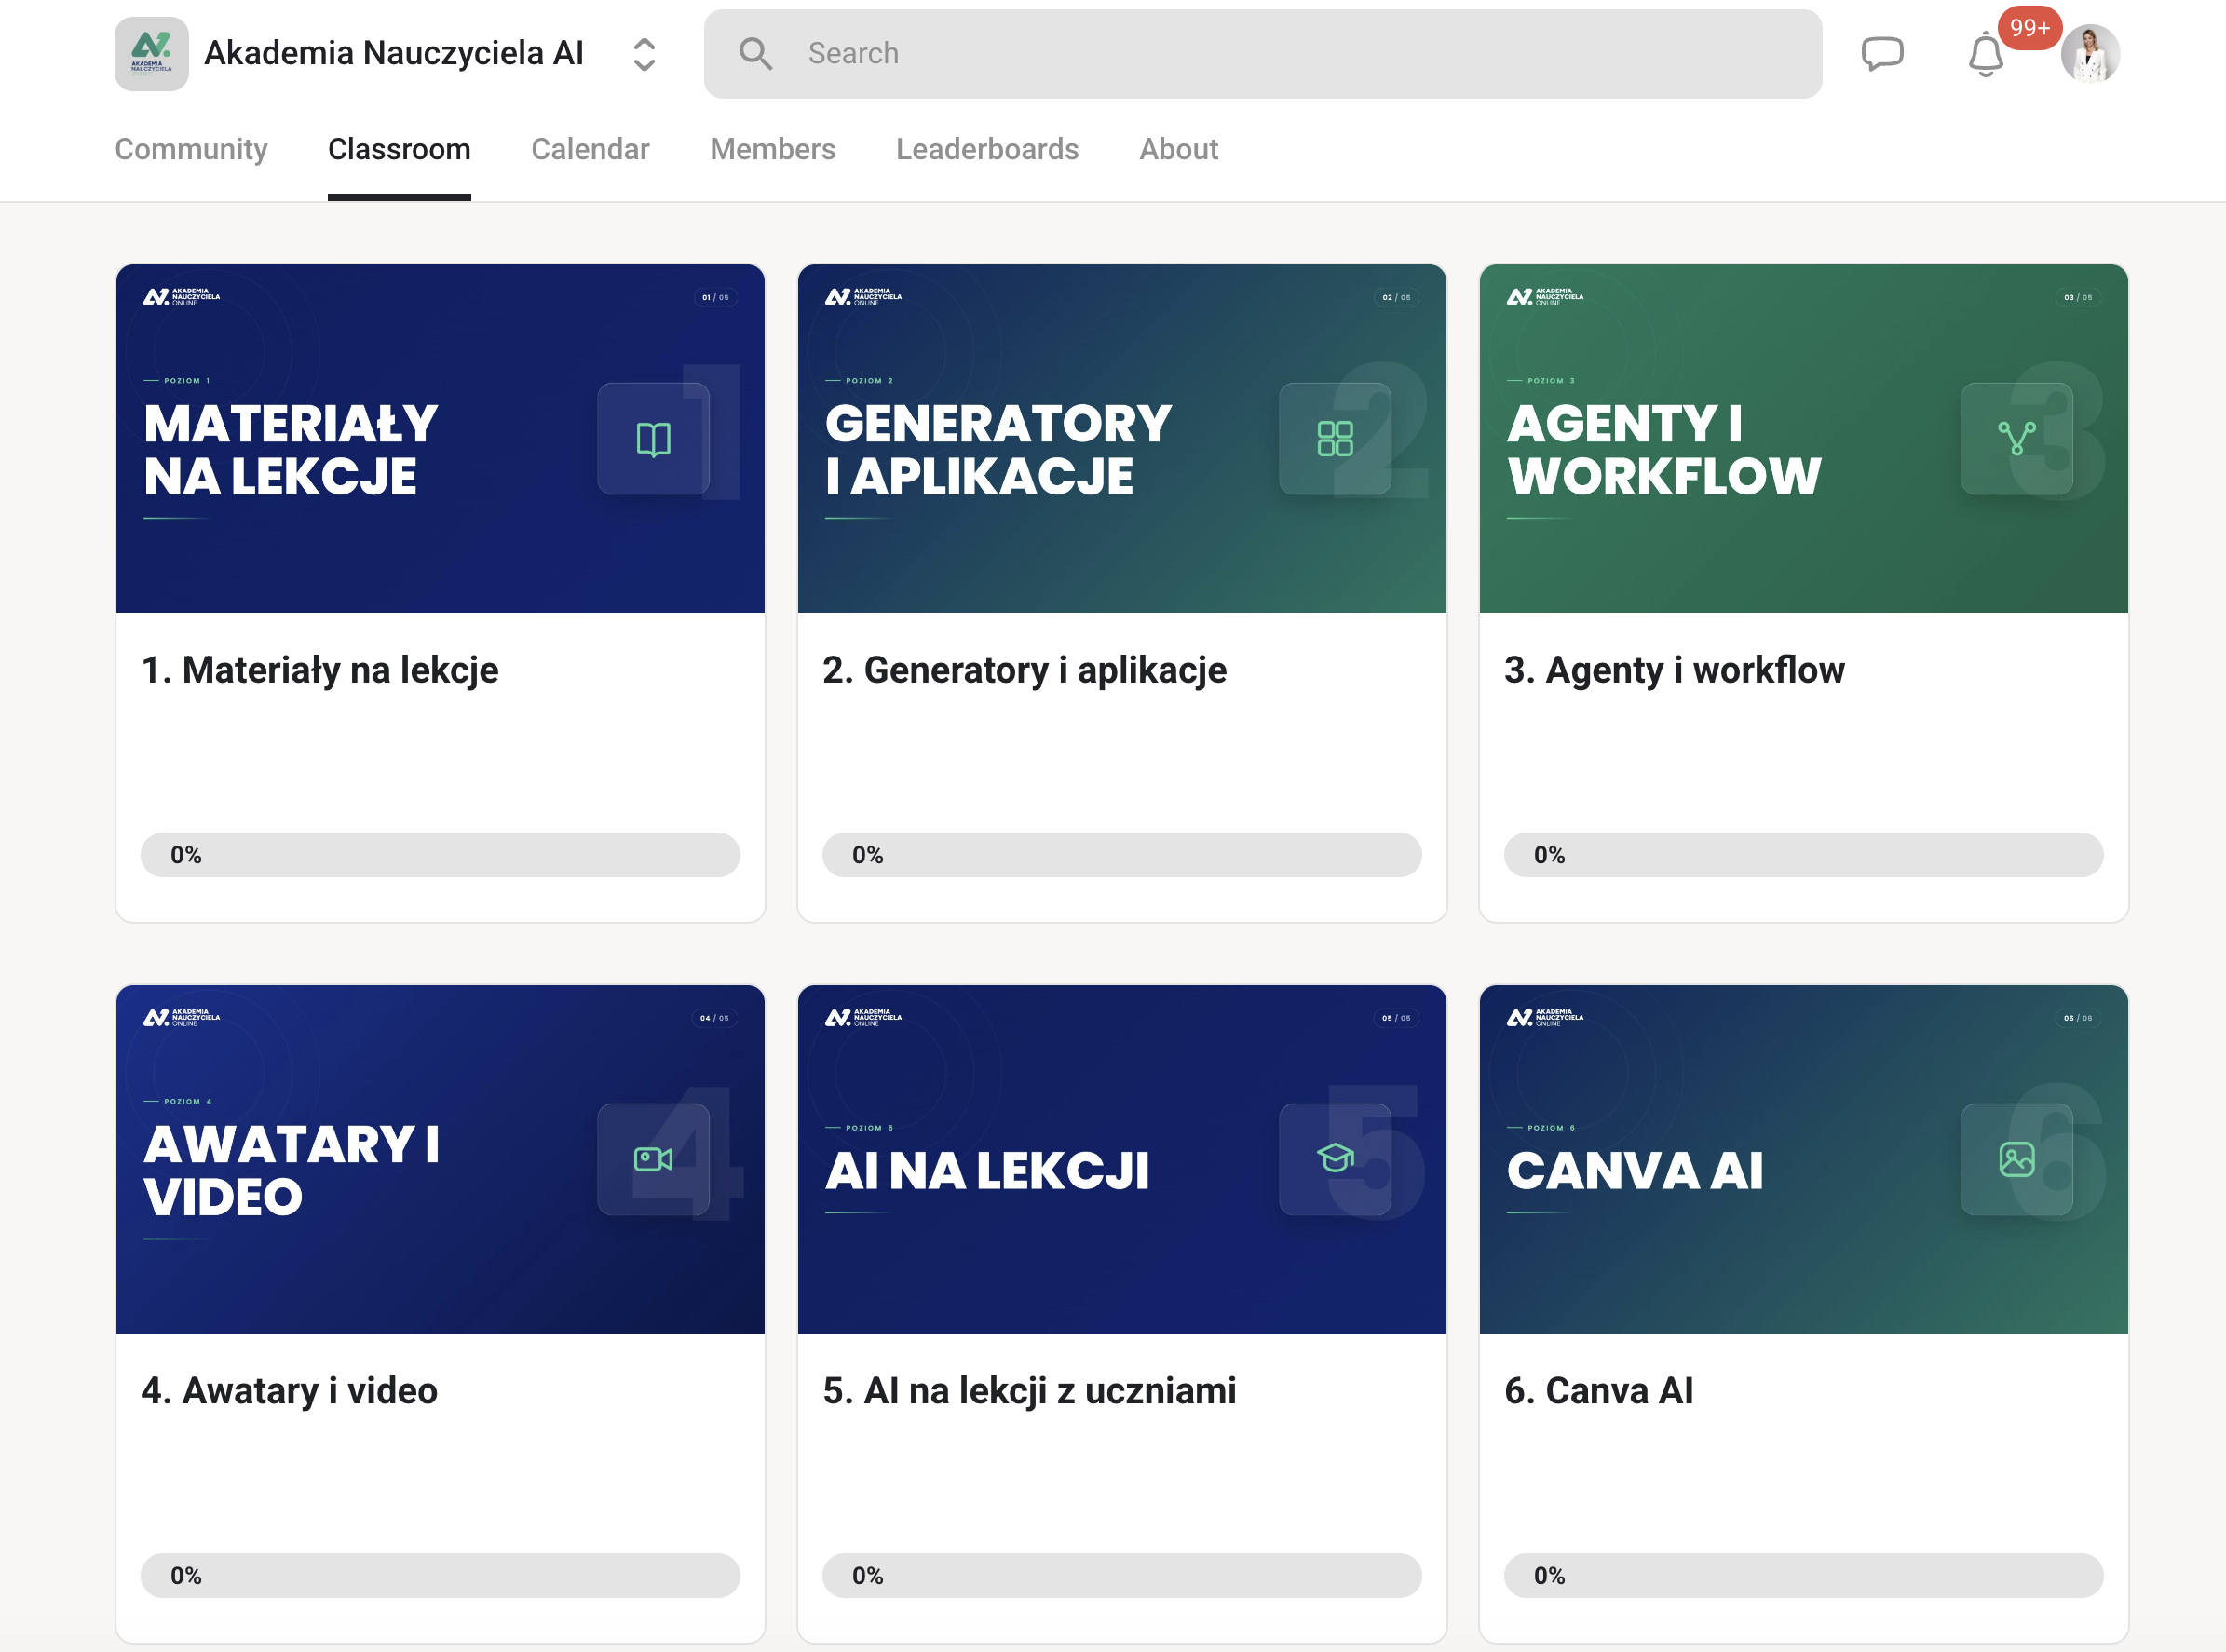This screenshot has width=2226, height=1652.
Task: Click title "1. Materiały na lekcje"
Action: (320, 670)
